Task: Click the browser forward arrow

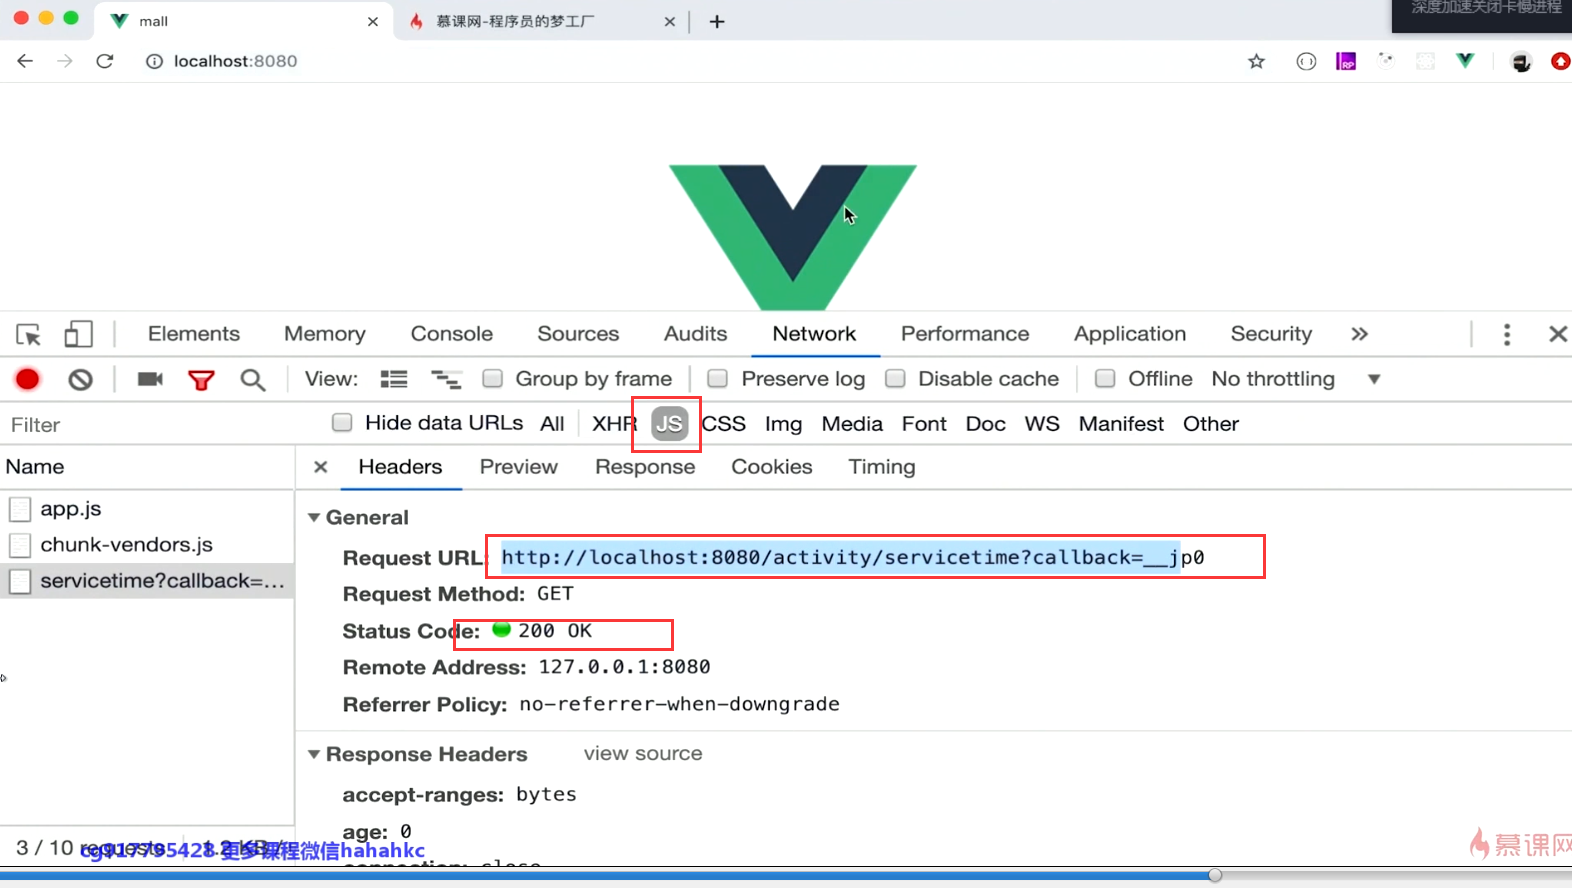Action: 65,61
